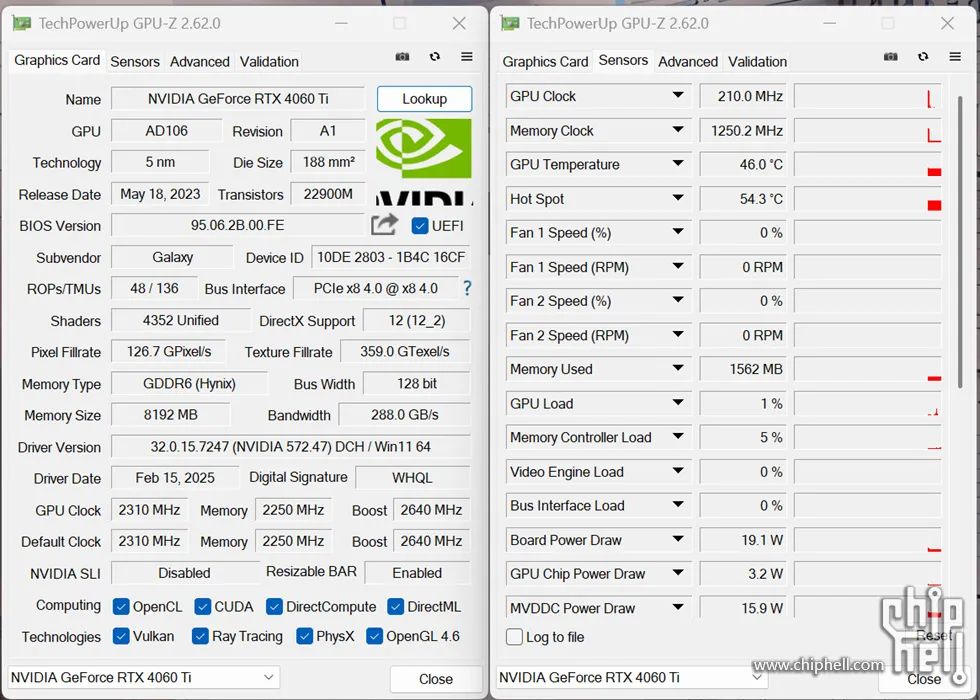Open the Memory Controller Load dropdown

pos(678,436)
